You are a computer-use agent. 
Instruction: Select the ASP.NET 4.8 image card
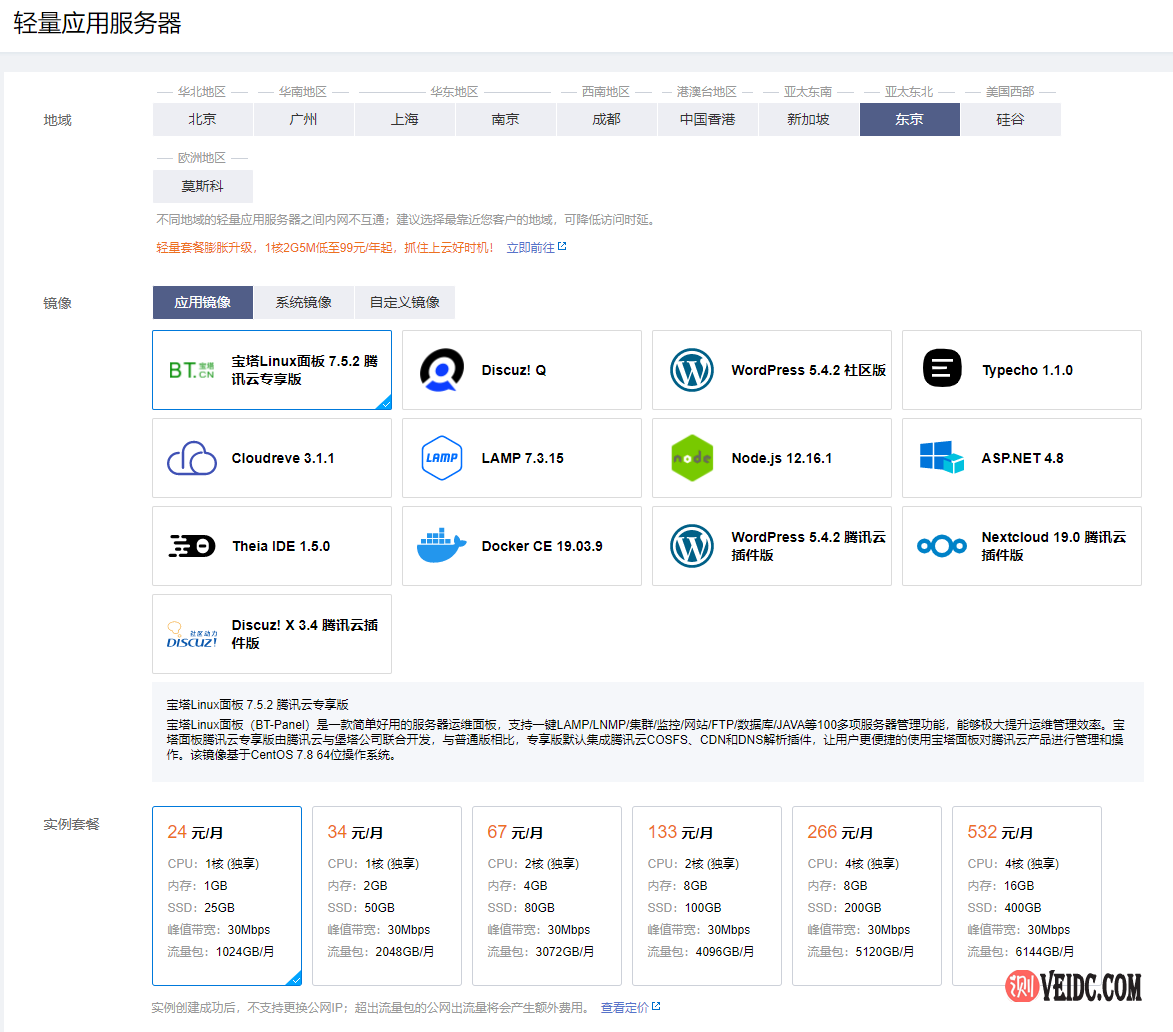[1021, 458]
